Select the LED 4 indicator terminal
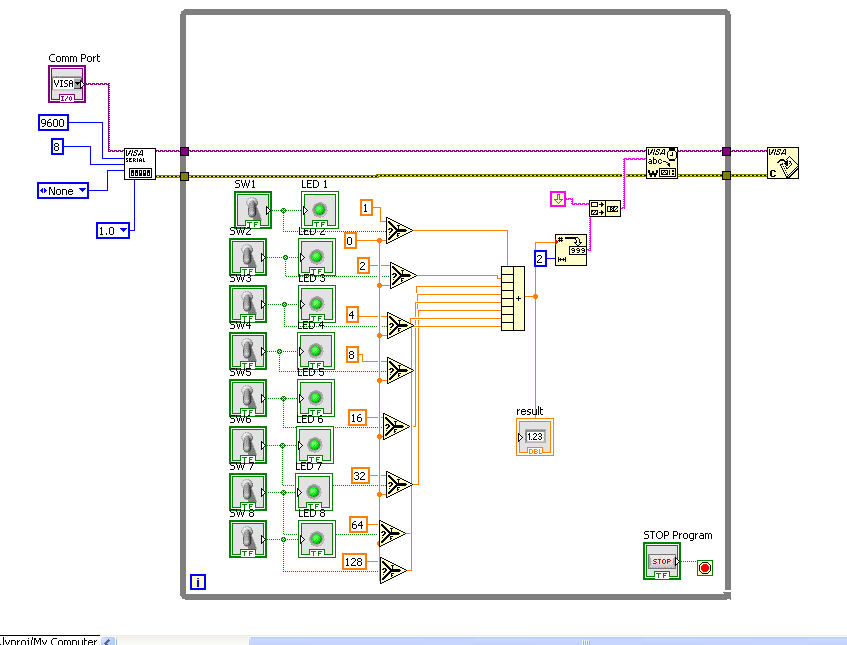This screenshot has height=645, width=847. 316,351
